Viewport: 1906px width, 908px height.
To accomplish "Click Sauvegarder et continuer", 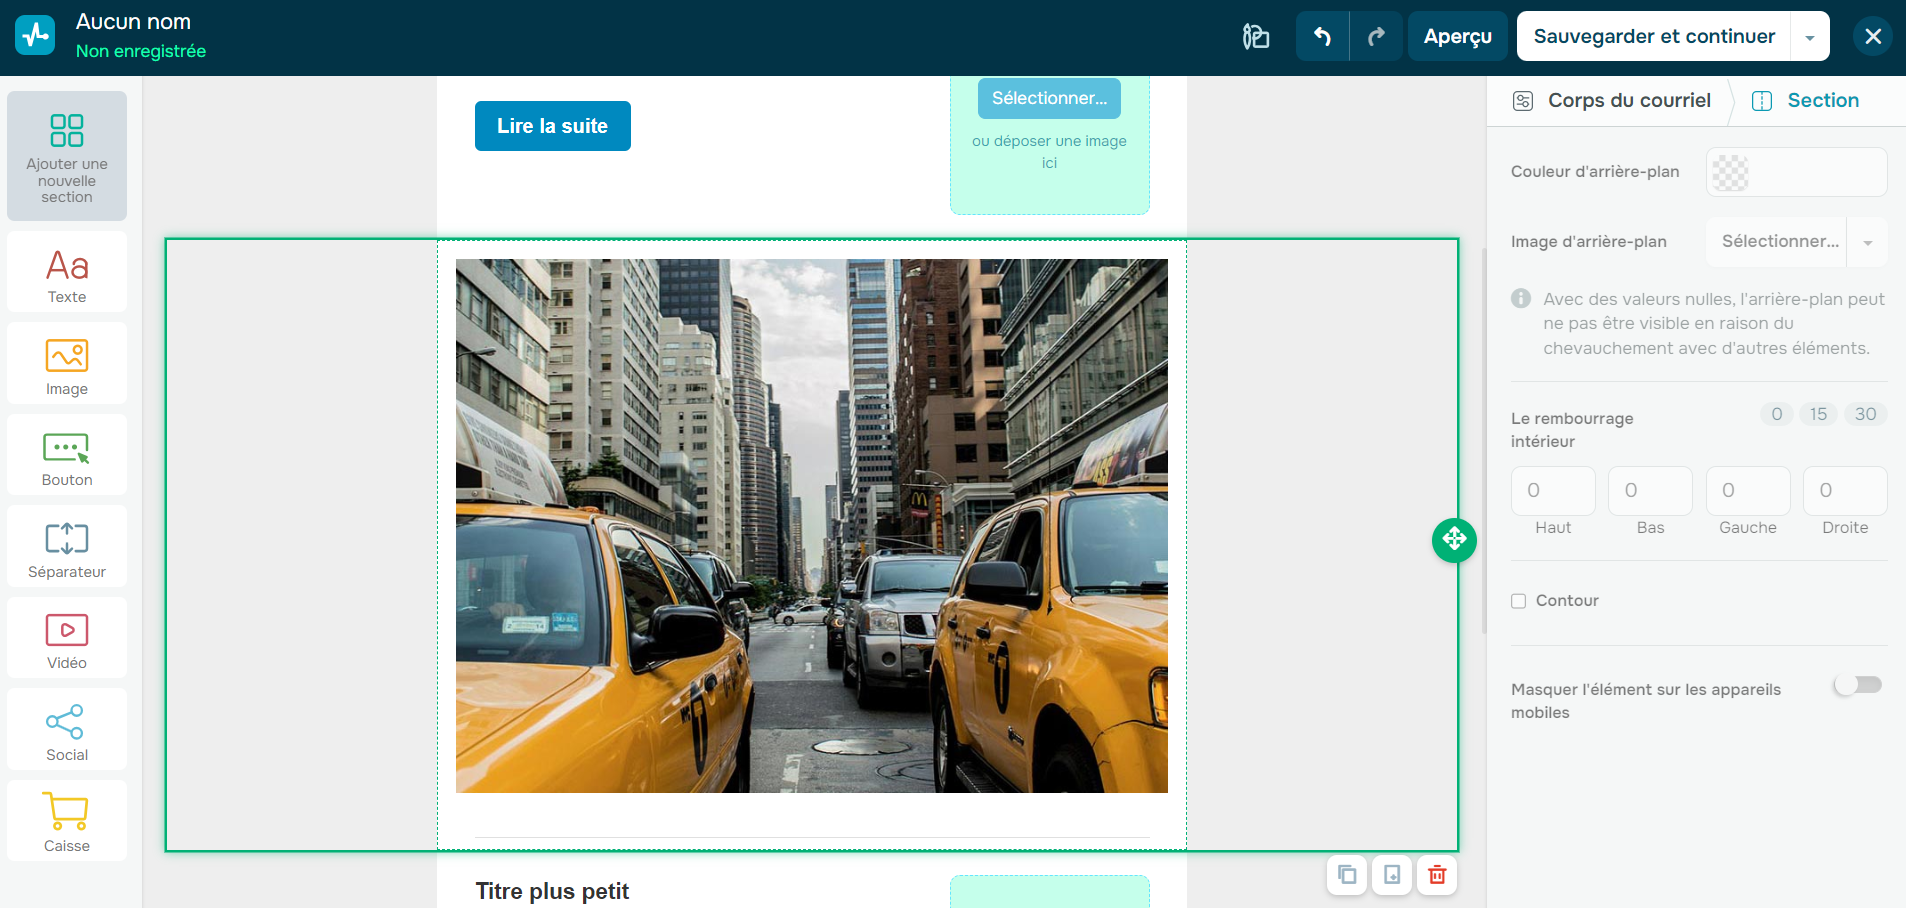I will (1654, 37).
